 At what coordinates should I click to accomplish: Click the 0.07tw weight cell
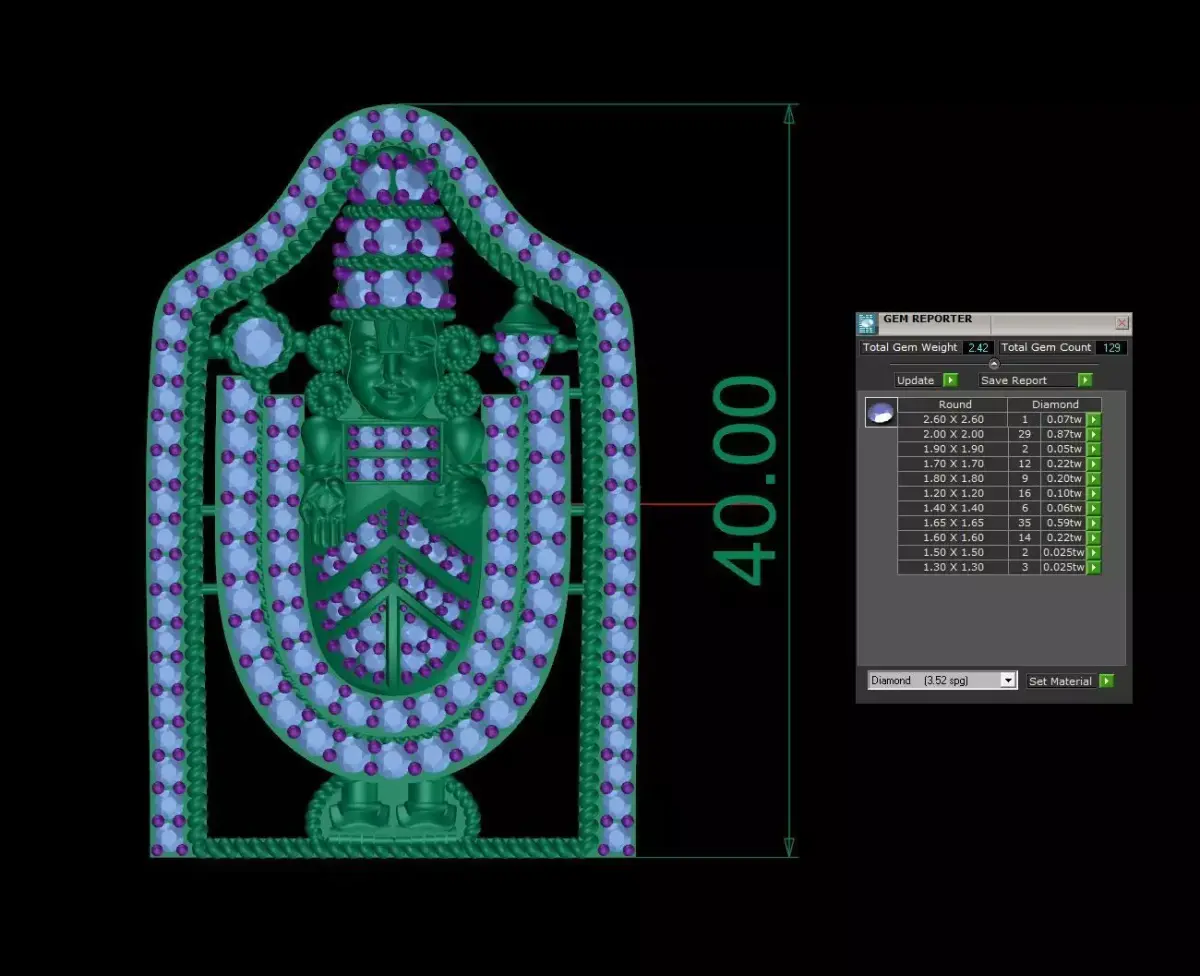1064,420
